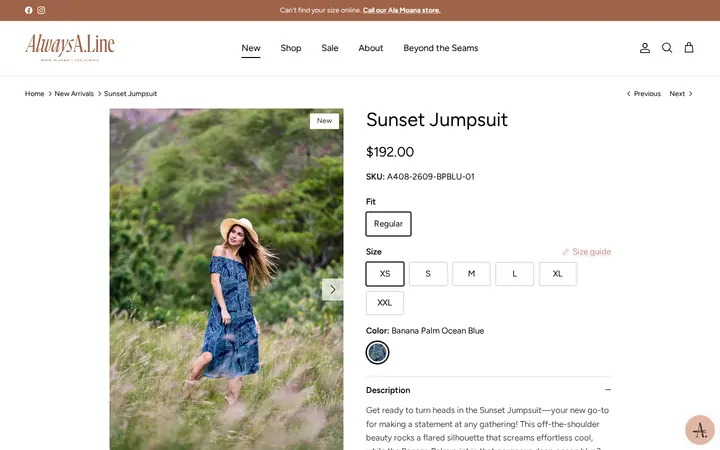Screen dimensions: 720x450
Task: Click the New badge on photo
Action: click(324, 121)
